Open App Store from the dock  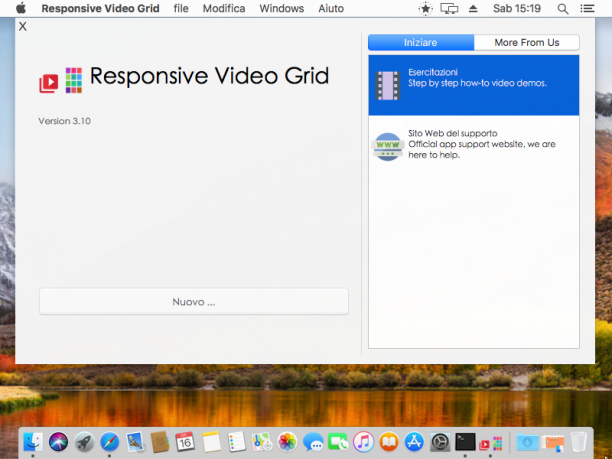[x=414, y=442]
